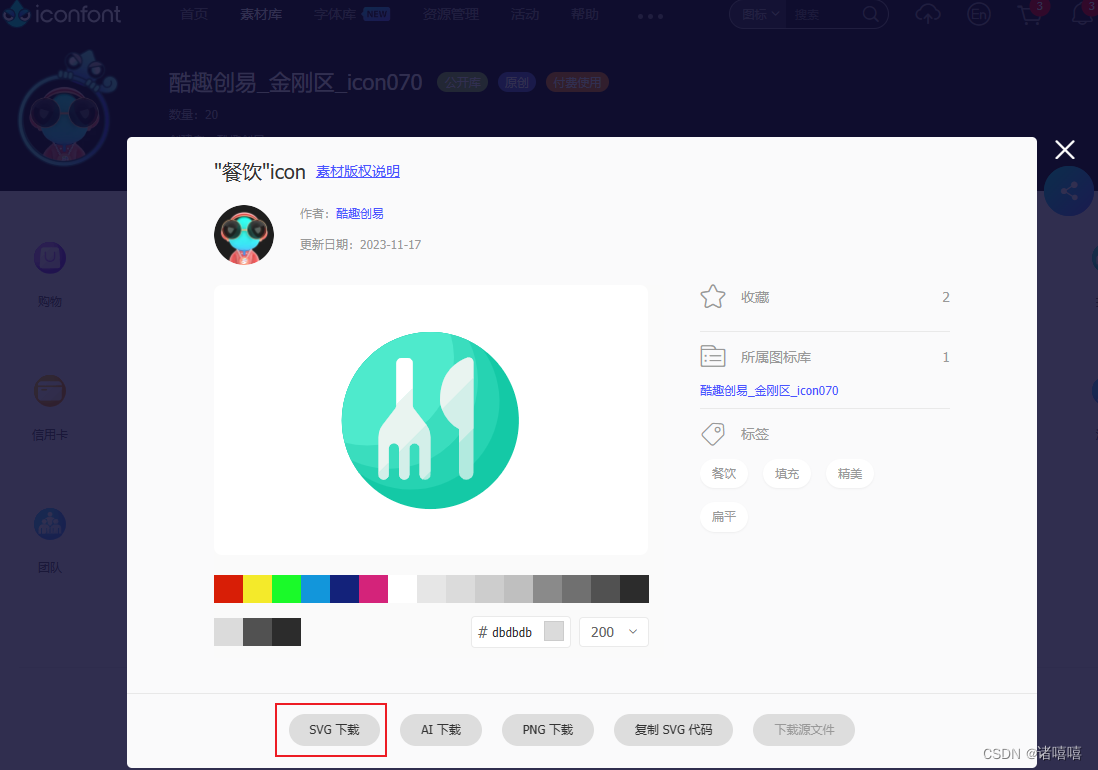Open the 帮助 nav item

pos(585,14)
